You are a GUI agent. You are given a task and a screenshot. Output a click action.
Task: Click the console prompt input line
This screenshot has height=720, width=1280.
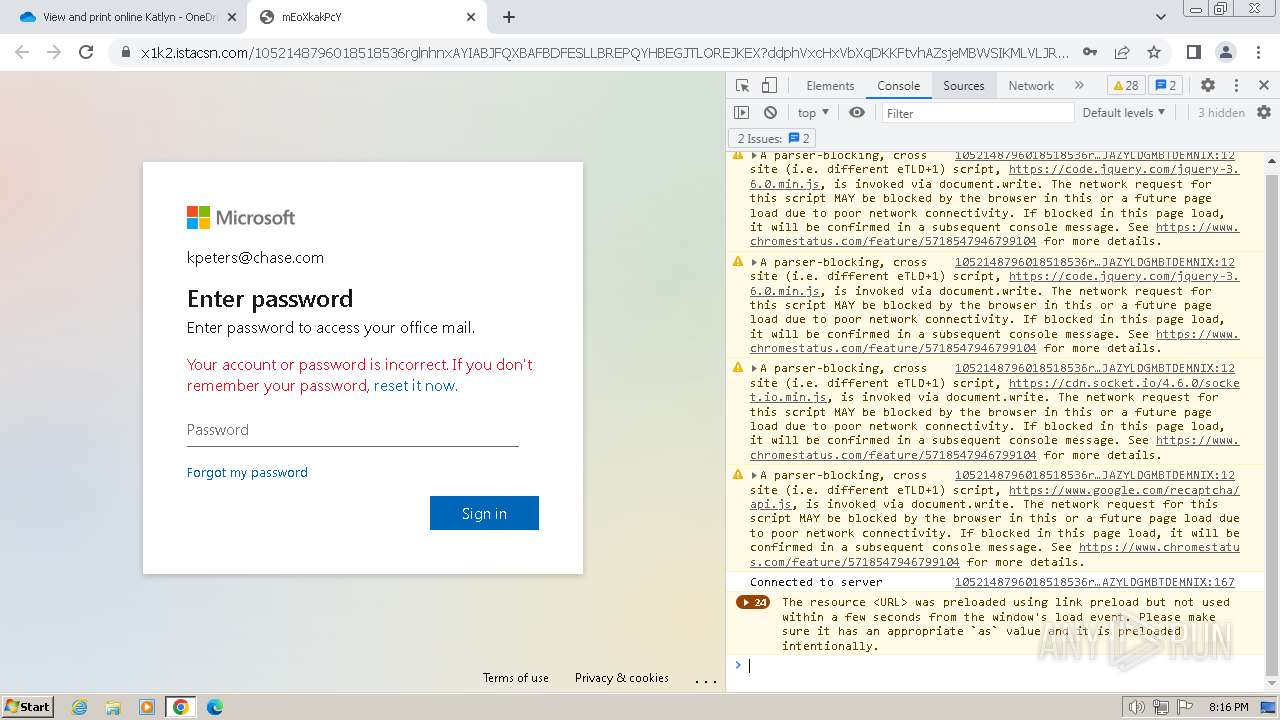click(1000, 665)
